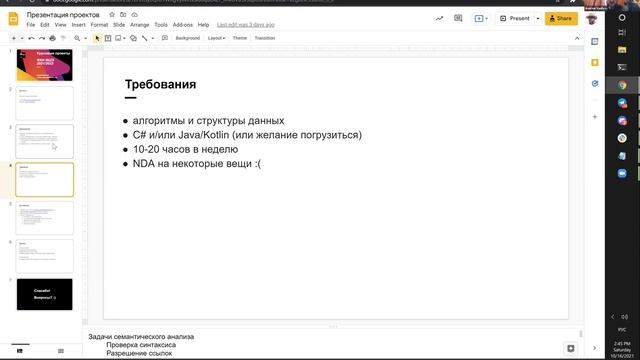Viewport: 640px width, 360px height.
Task: Select slide 3 thumbnail
Action: point(44,141)
